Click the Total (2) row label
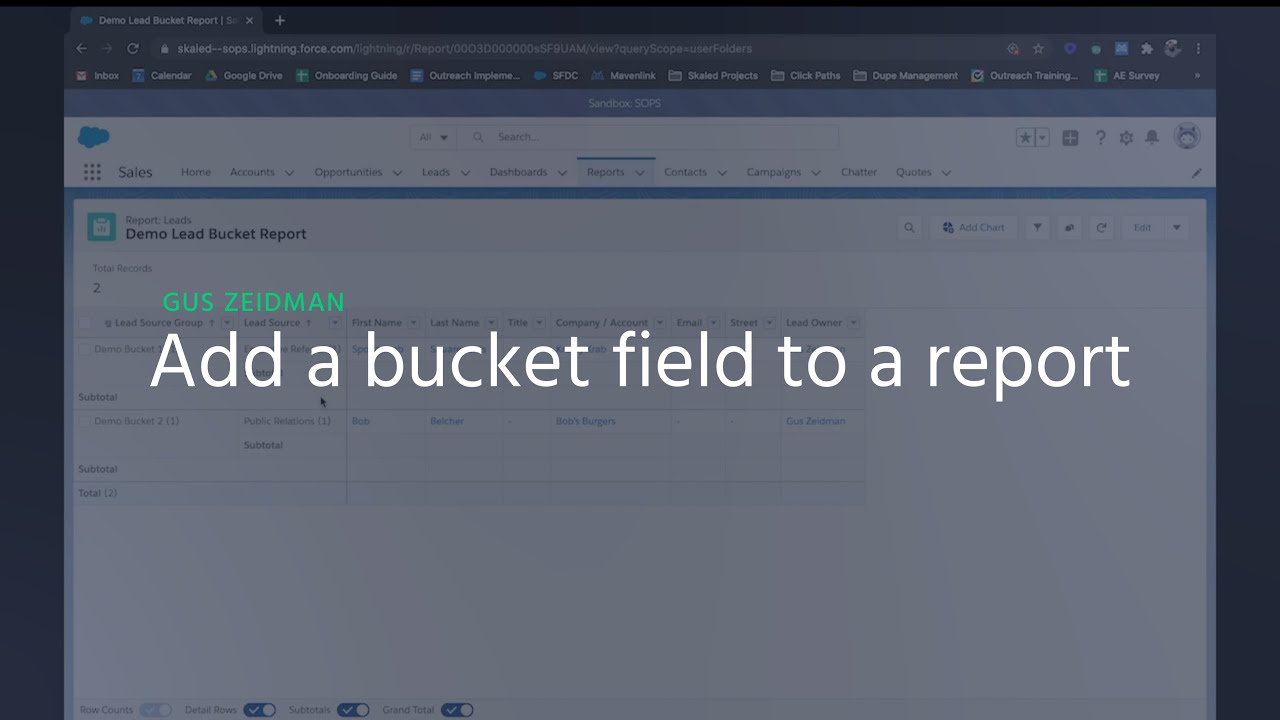This screenshot has width=1280, height=720. [x=98, y=493]
